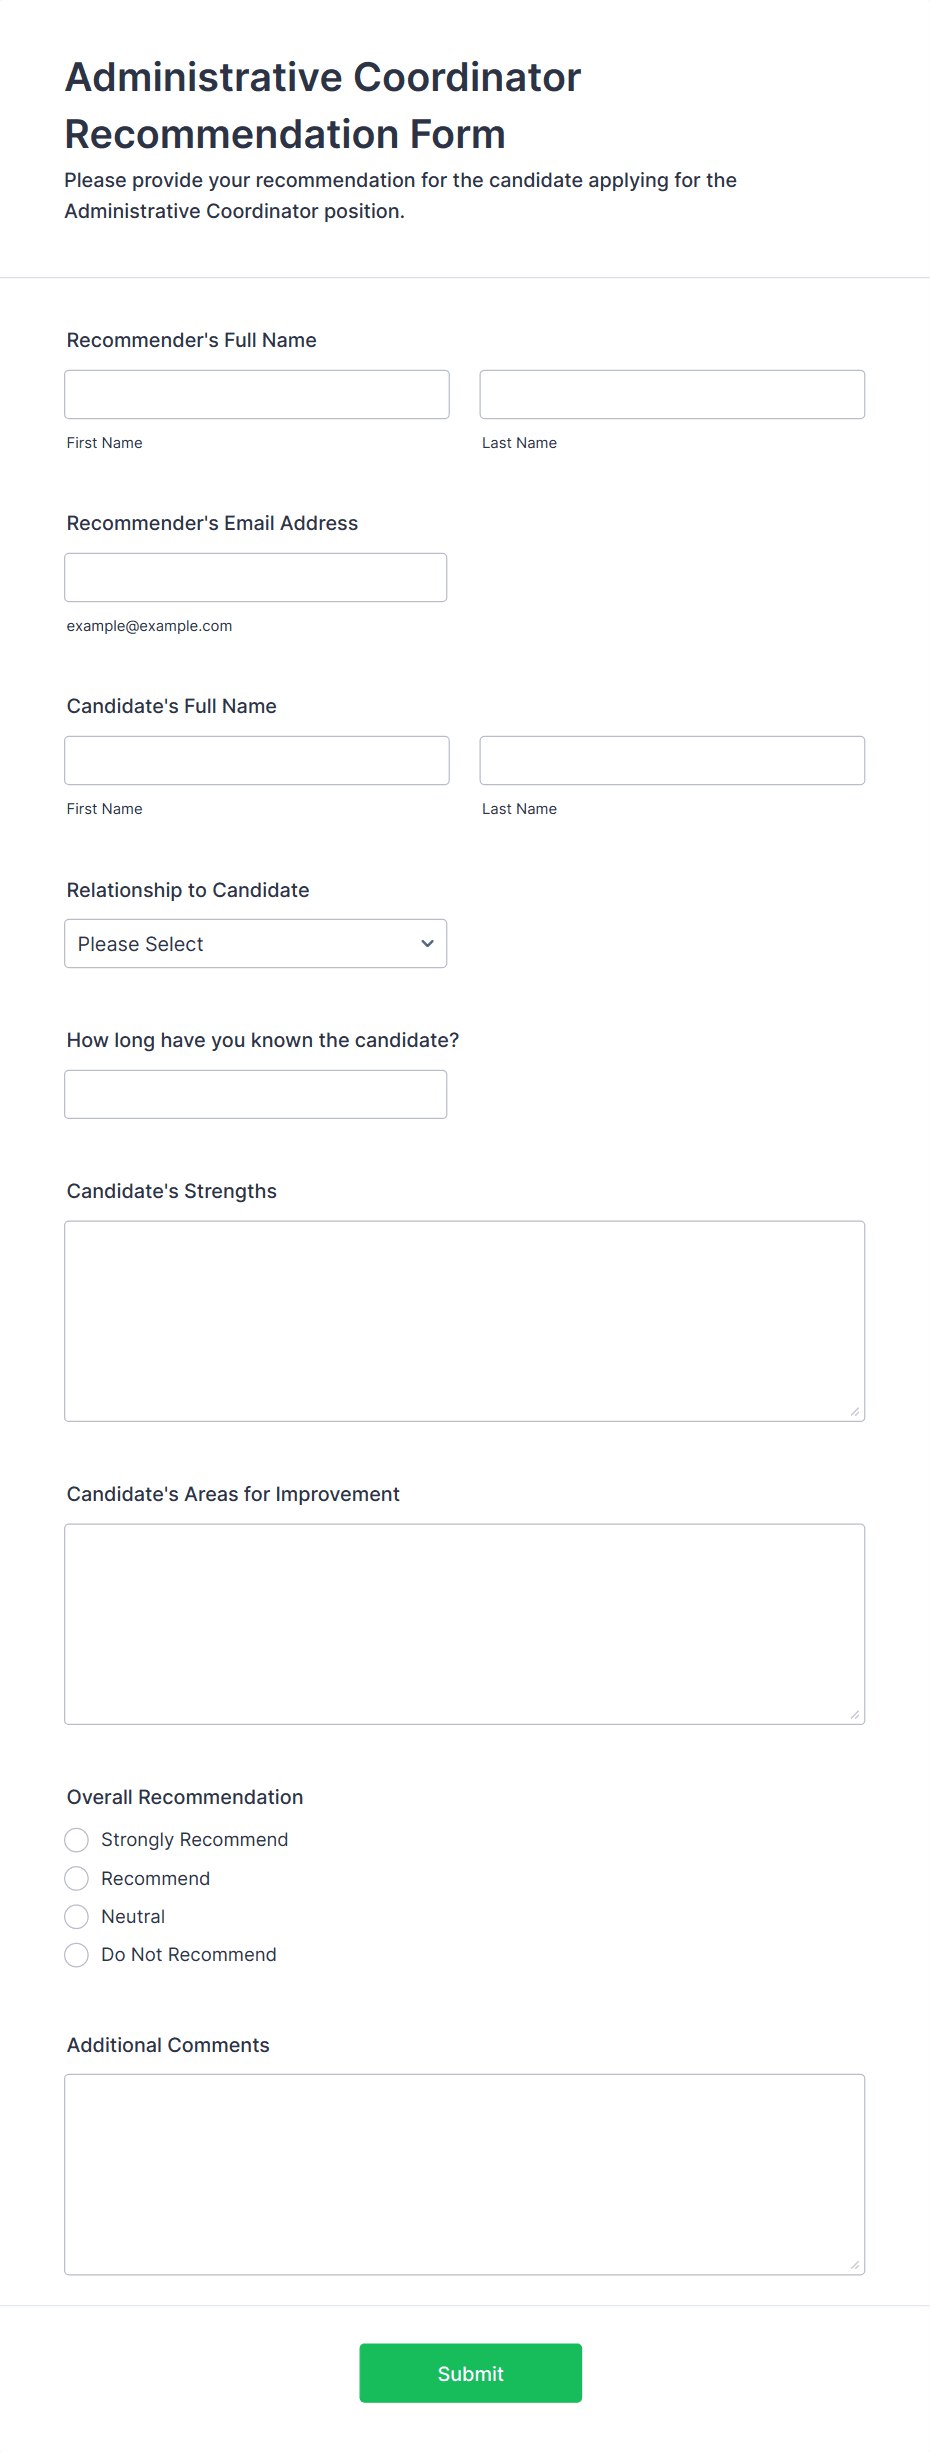This screenshot has width=930, height=2452.
Task: Click the candidate's Last Name field
Action: (672, 760)
